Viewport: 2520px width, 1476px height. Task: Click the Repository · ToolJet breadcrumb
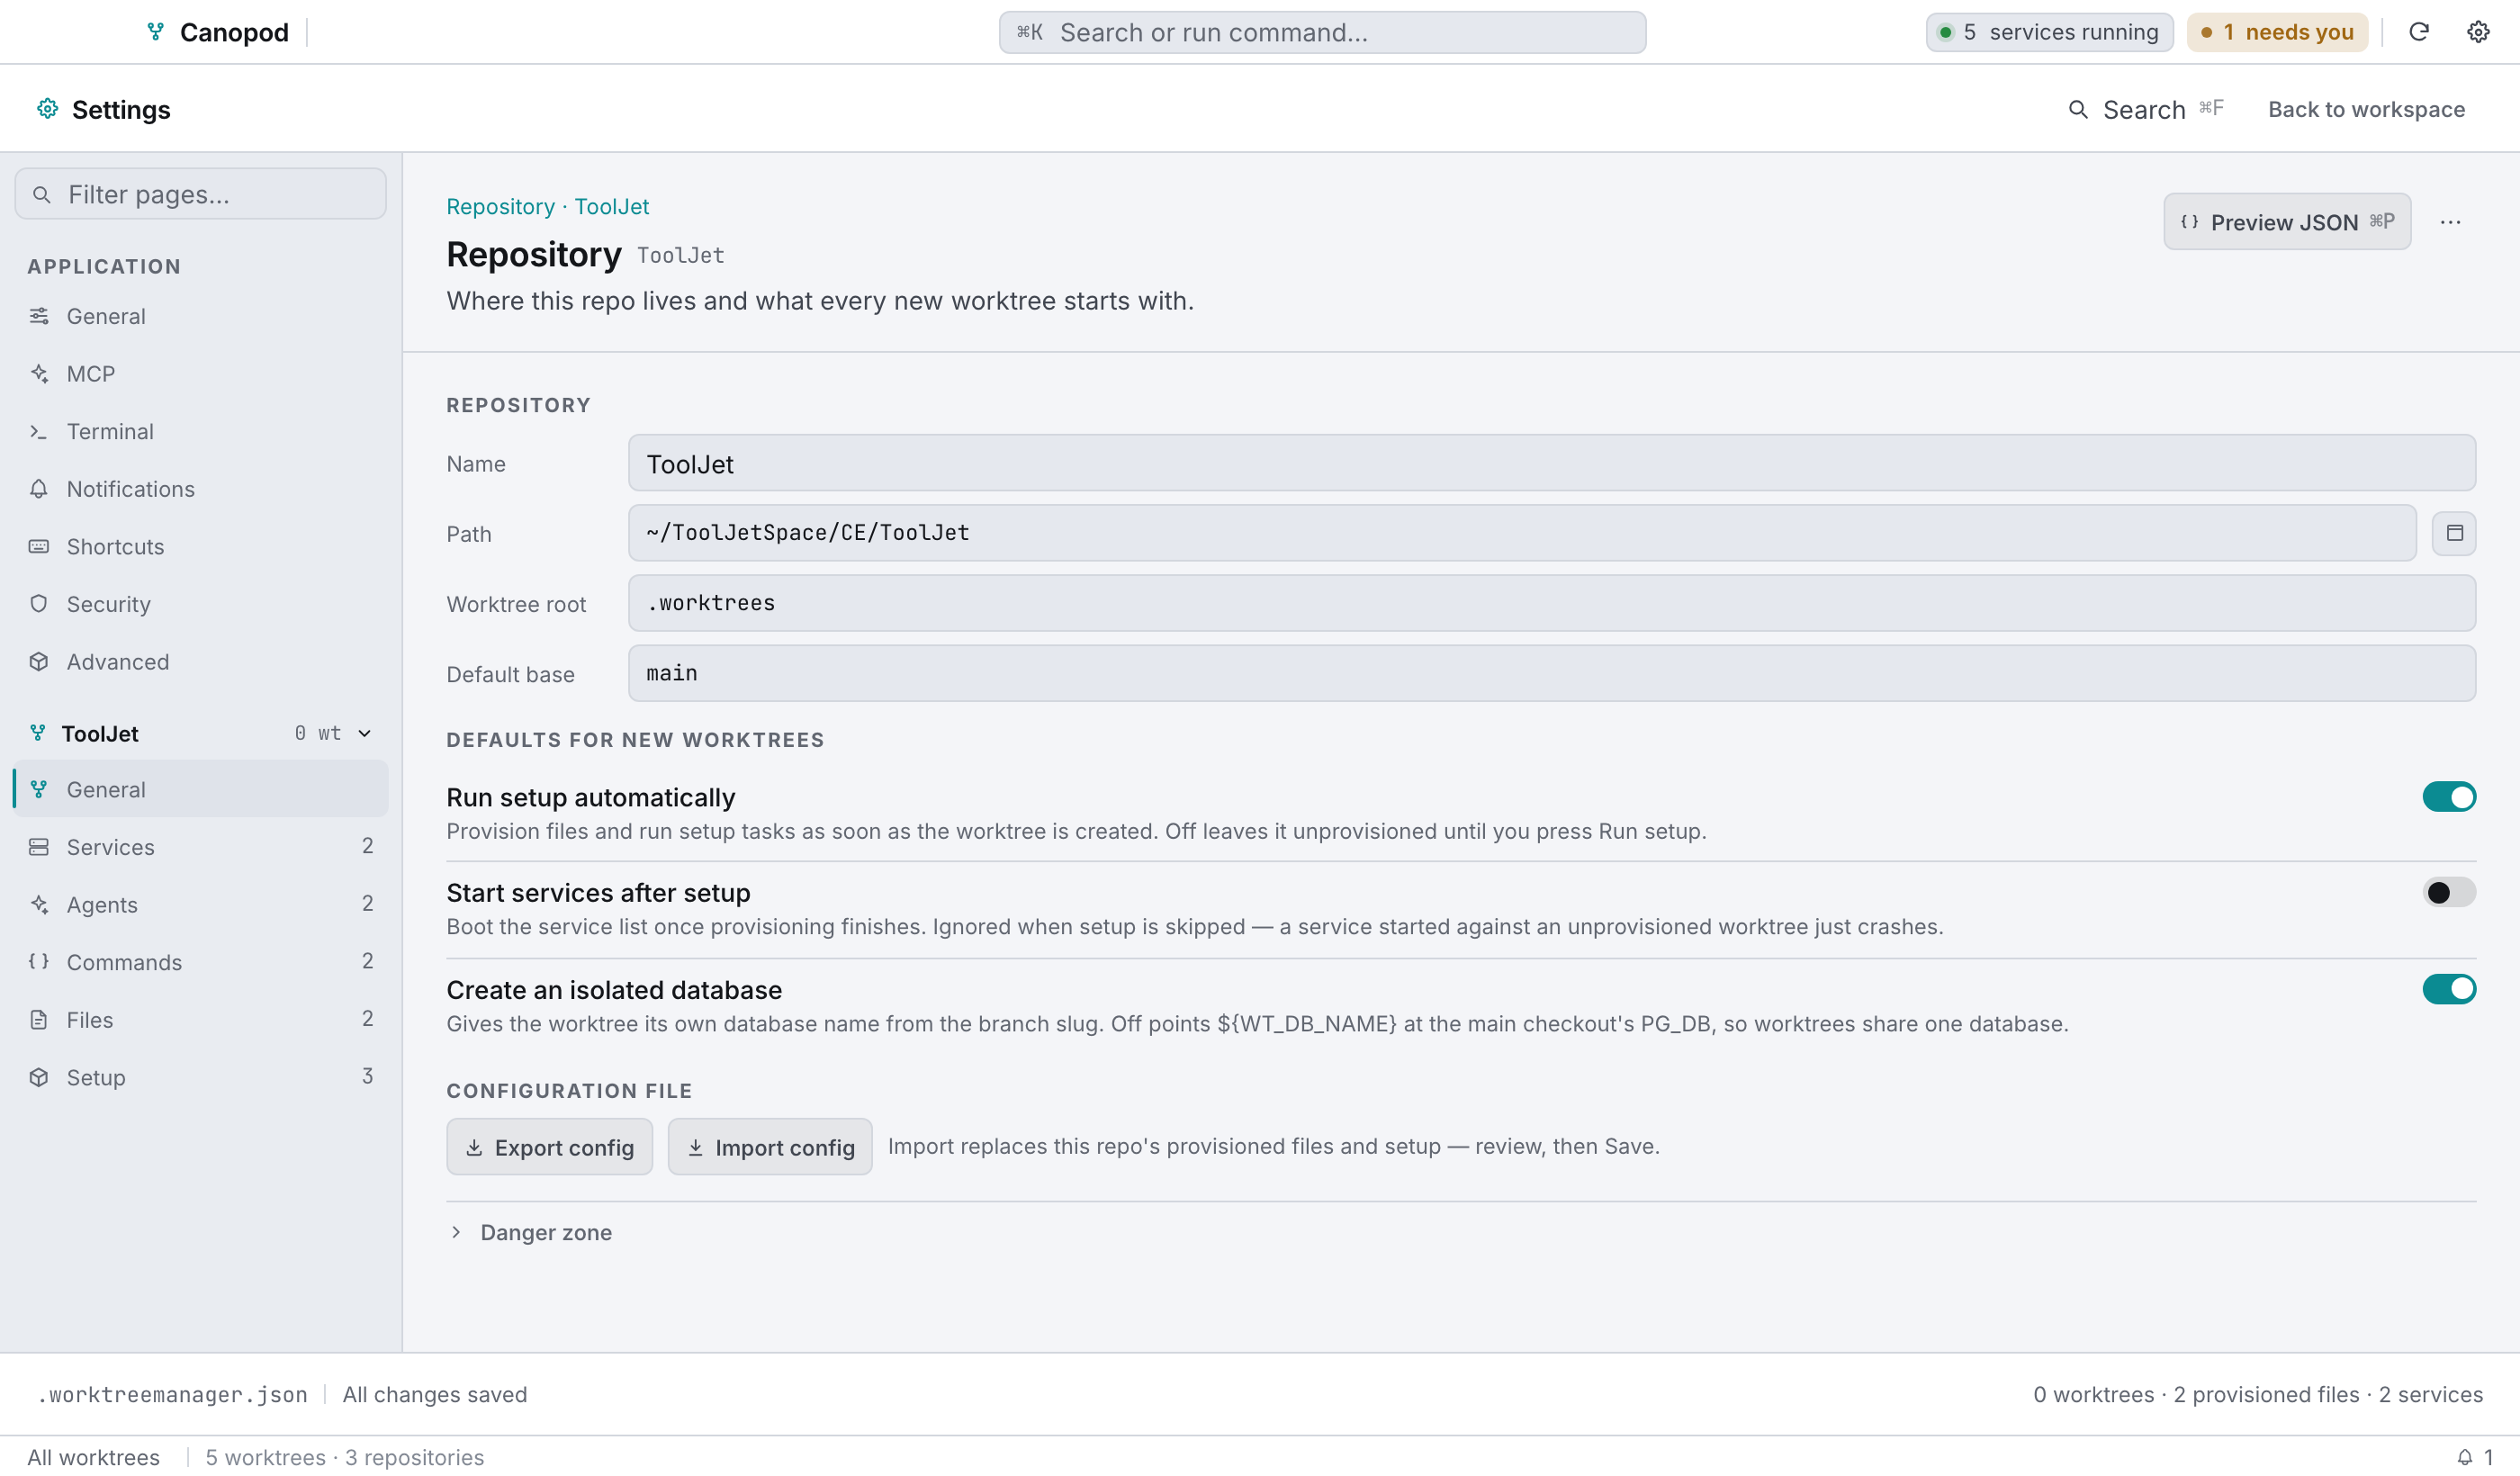click(547, 206)
